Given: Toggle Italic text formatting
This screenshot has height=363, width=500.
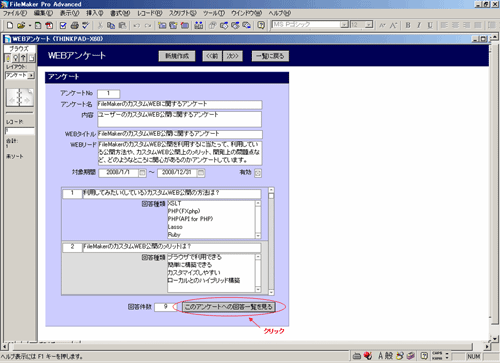Looking at the screenshot, I should click(x=419, y=25).
